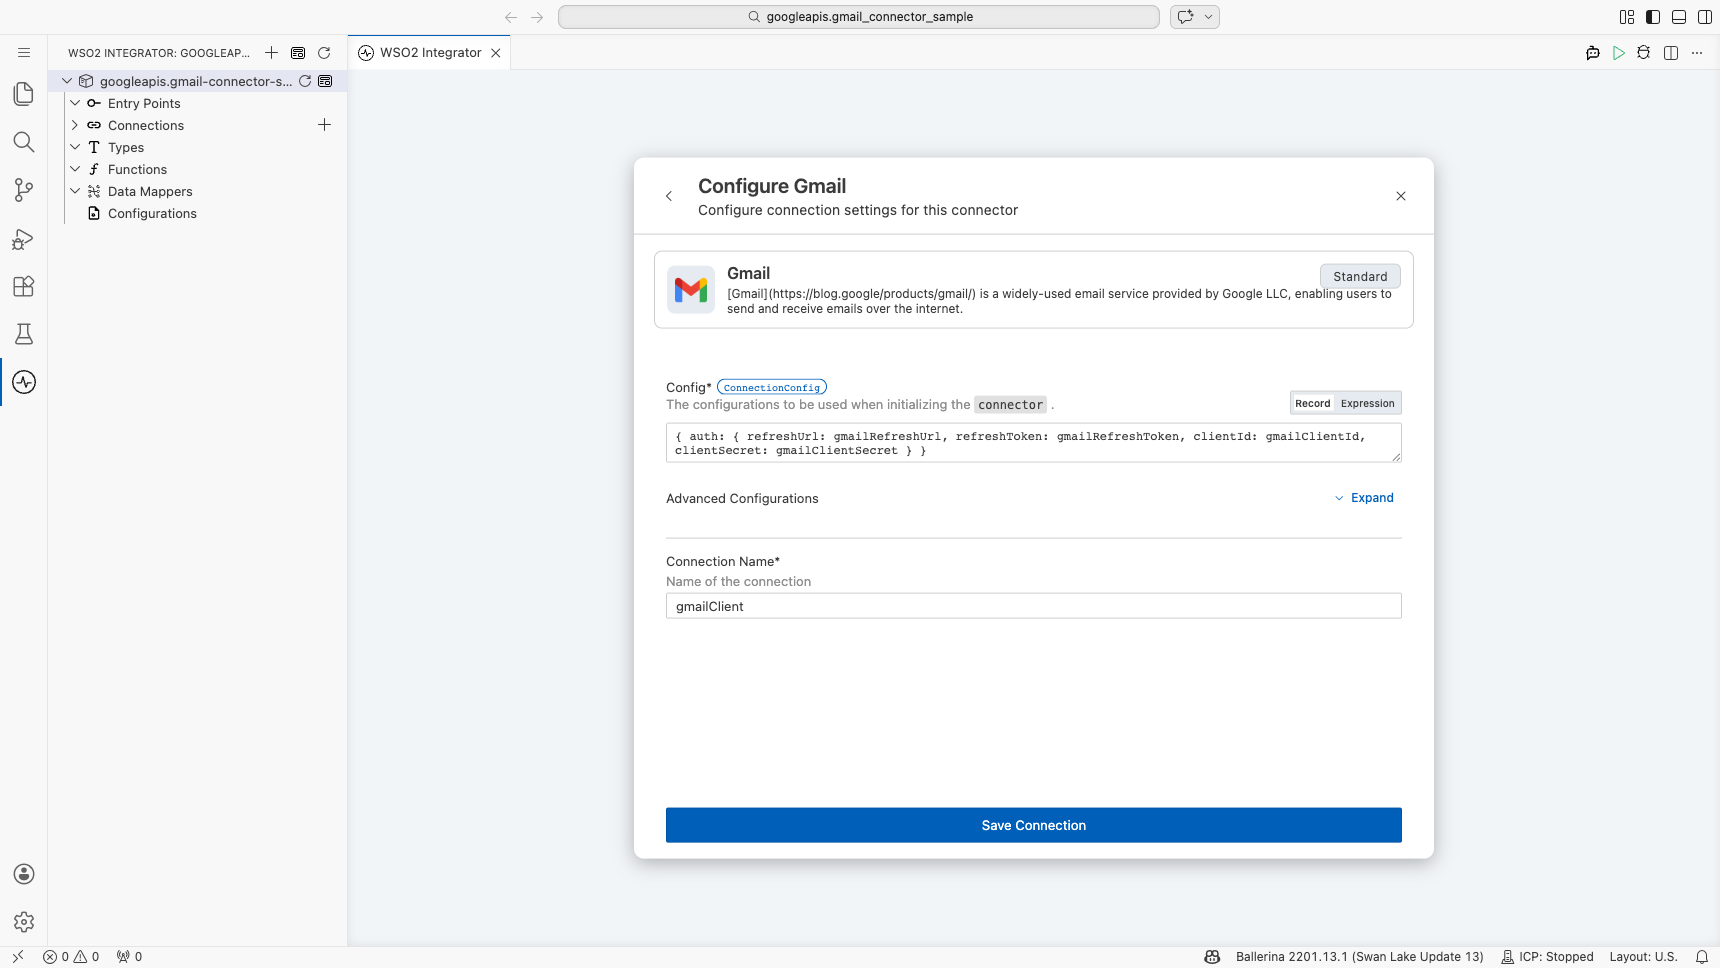
Task: Refresh the WSO2 Integrator sidebar
Action: click(324, 53)
